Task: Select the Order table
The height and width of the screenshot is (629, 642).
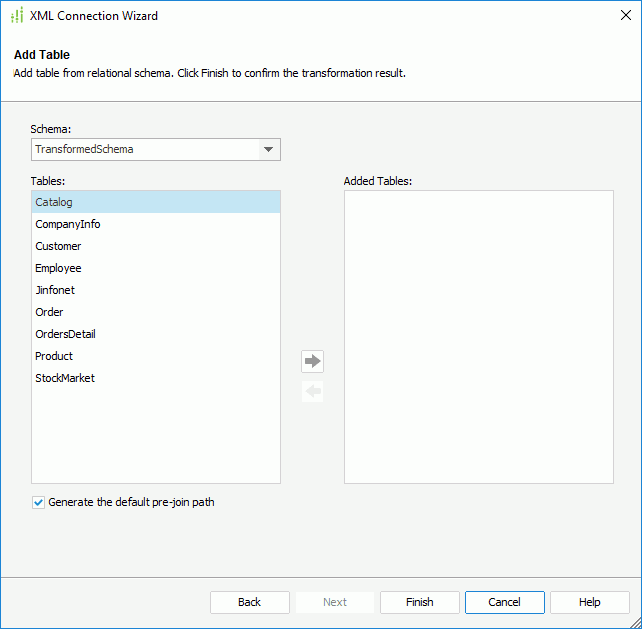Action: point(156,312)
